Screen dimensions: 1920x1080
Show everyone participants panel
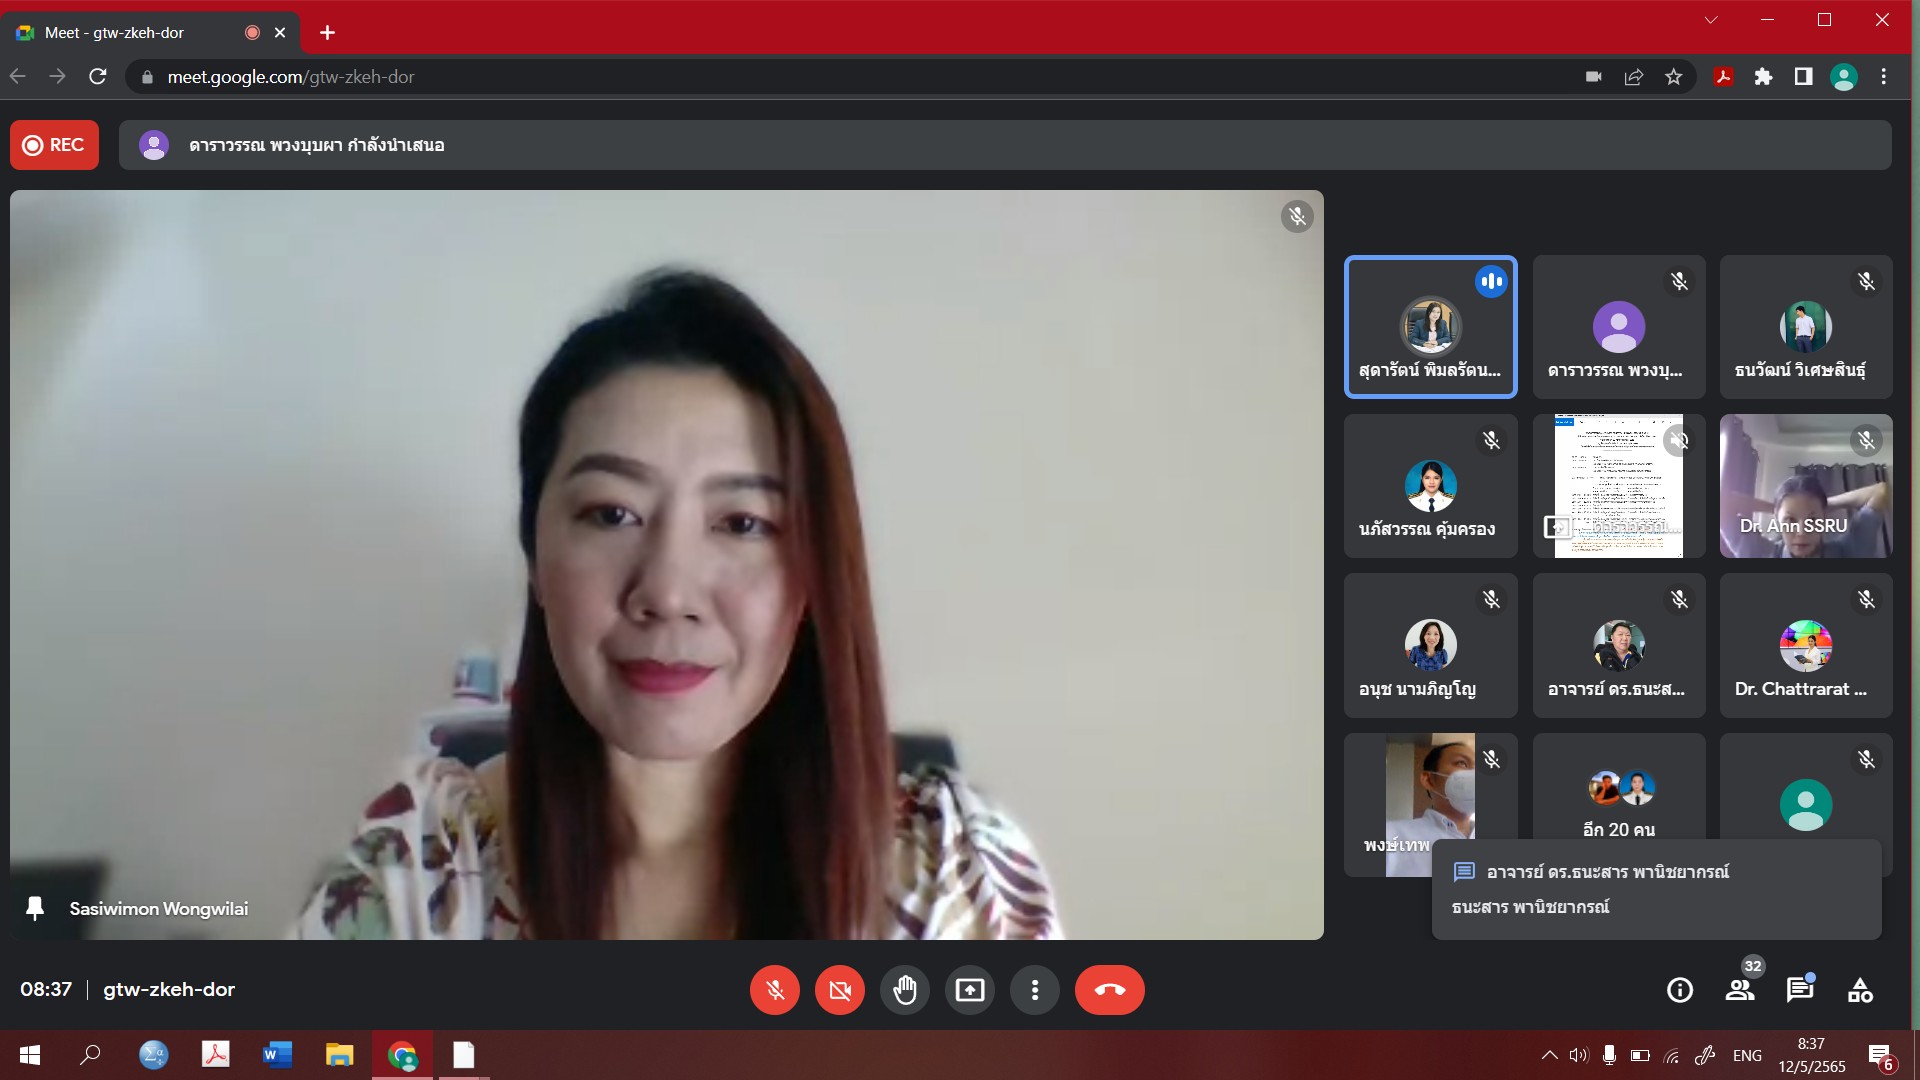tap(1740, 990)
